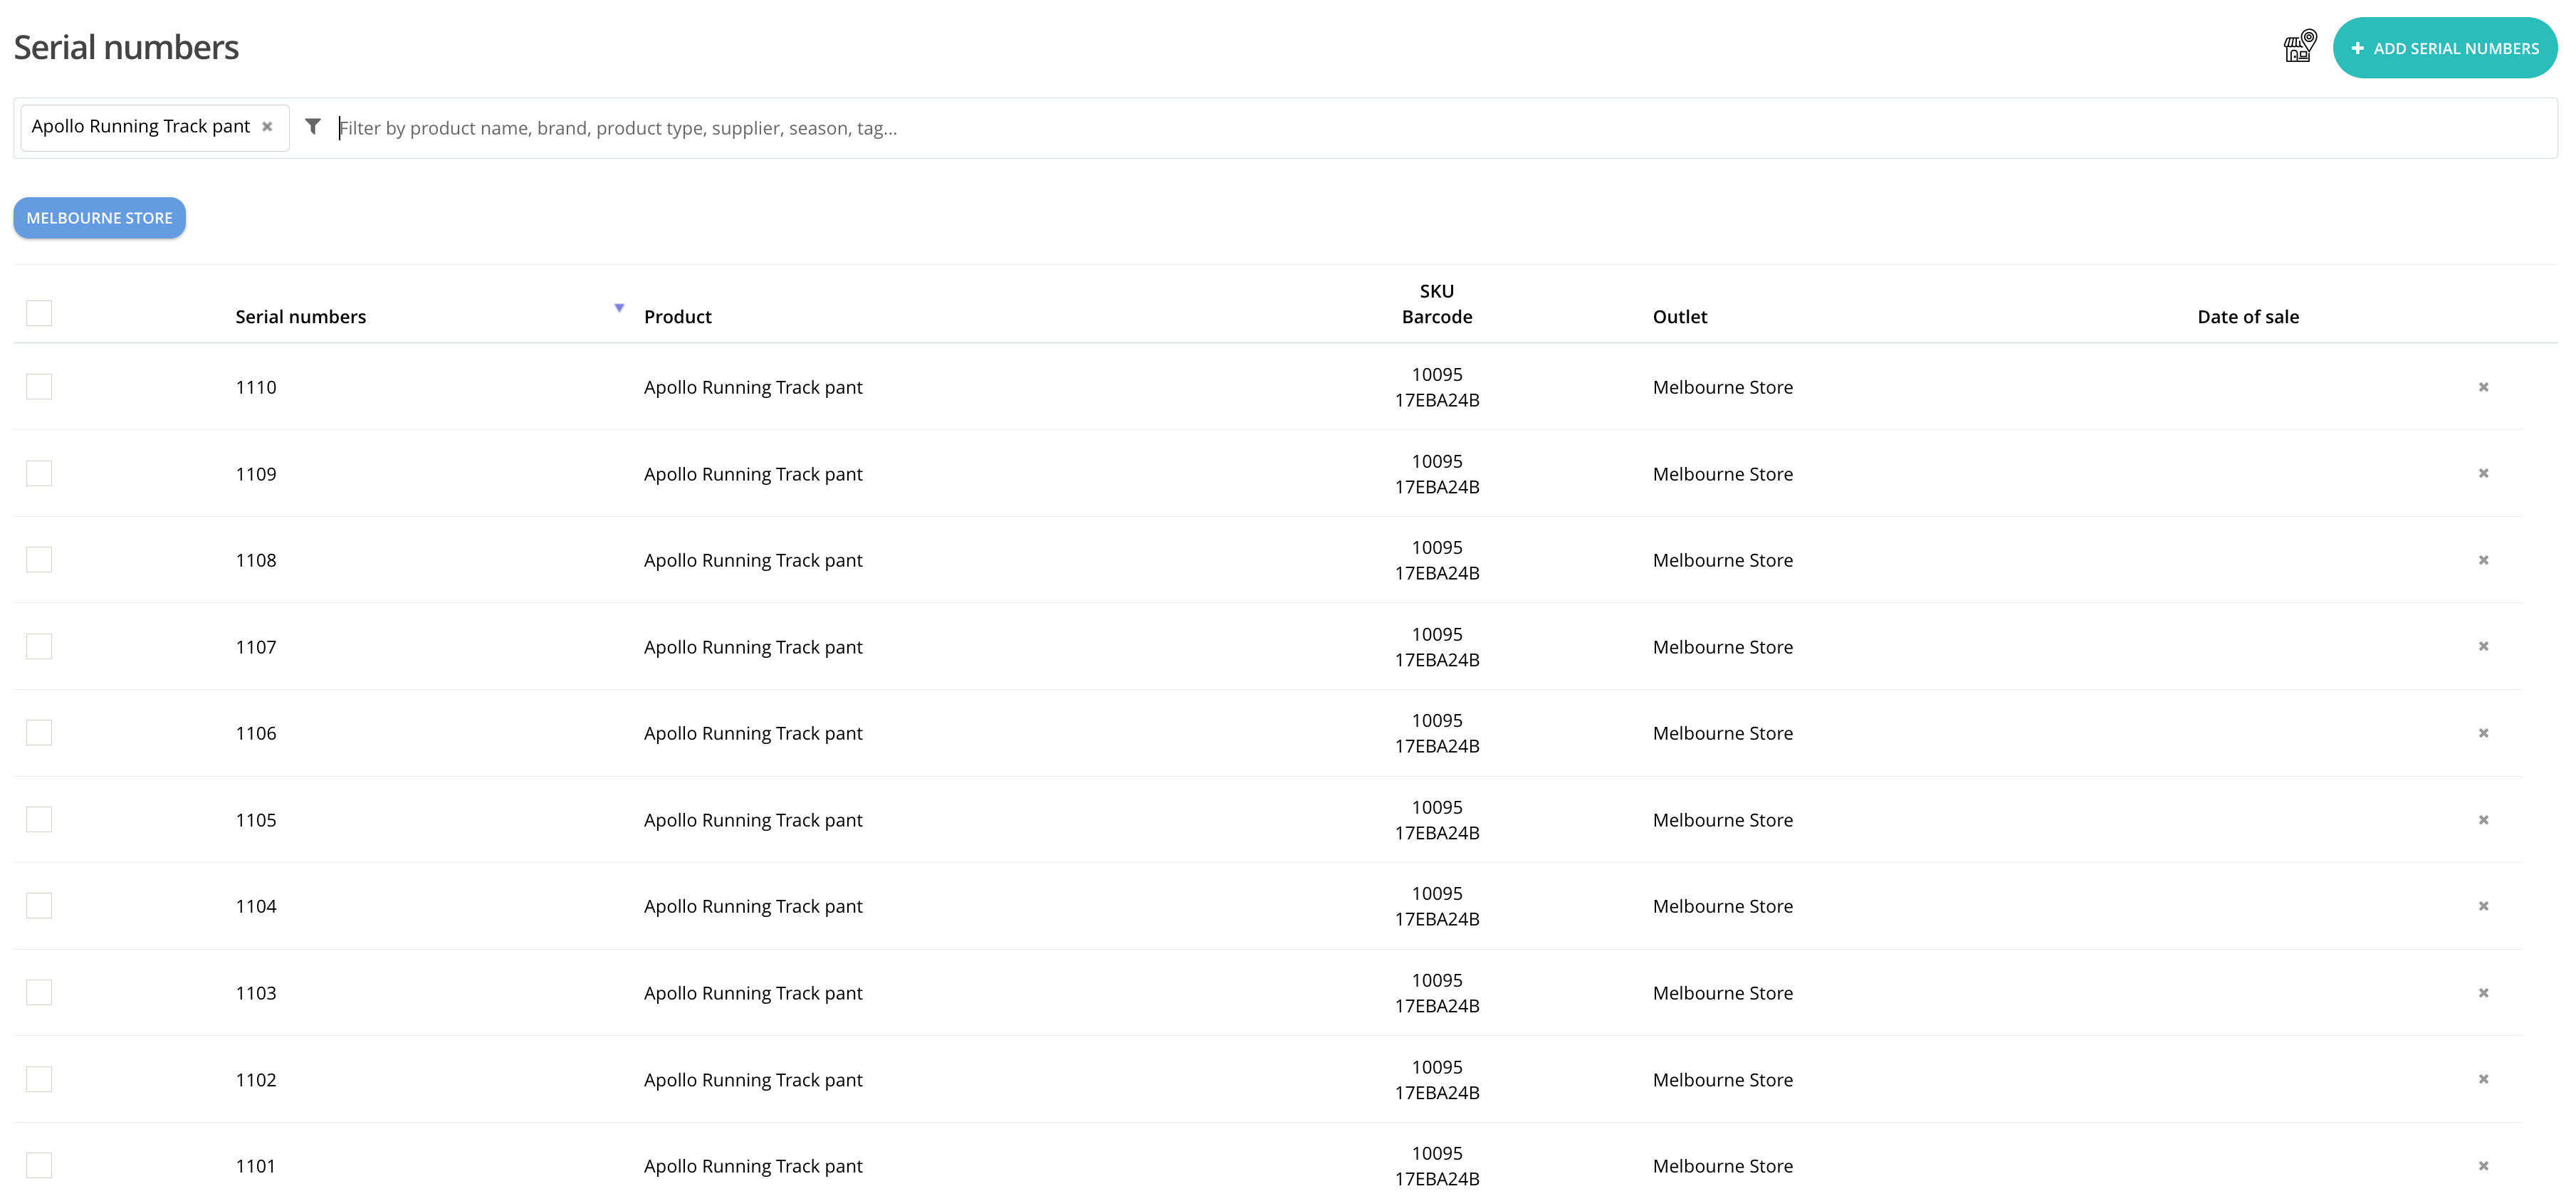Screen dimensions: 2576x1201
Task: Remove the Apollo Running Track pant filter tag
Action: click(x=267, y=127)
